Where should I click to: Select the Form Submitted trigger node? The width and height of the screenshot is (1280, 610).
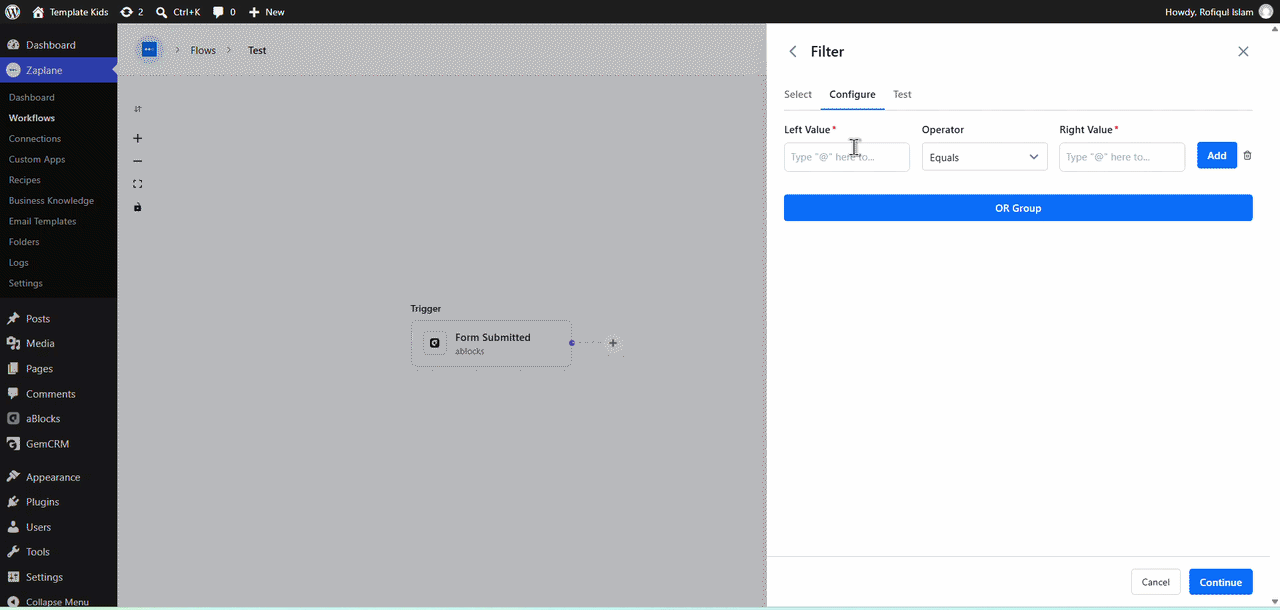(x=491, y=344)
